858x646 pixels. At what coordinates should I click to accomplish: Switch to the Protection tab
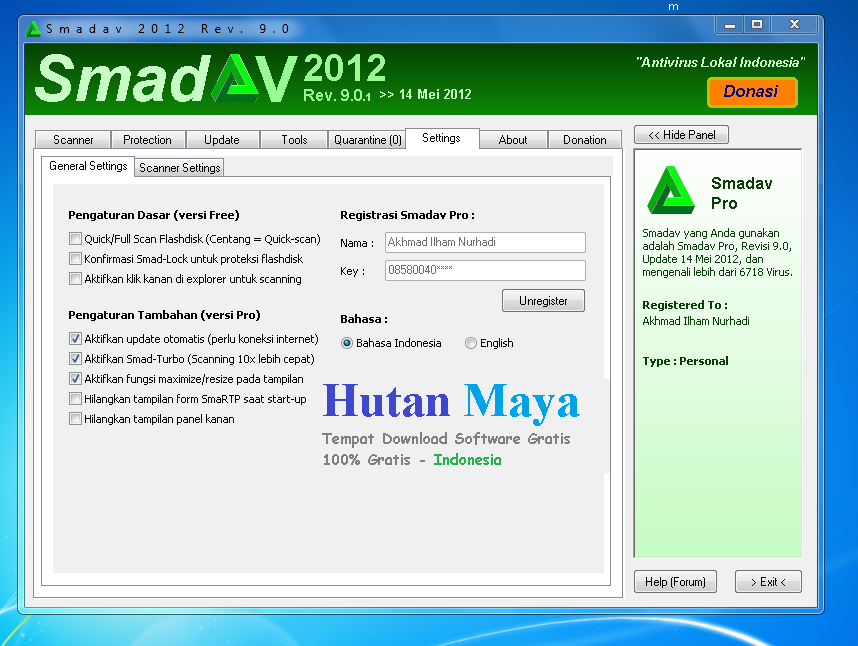pos(147,140)
